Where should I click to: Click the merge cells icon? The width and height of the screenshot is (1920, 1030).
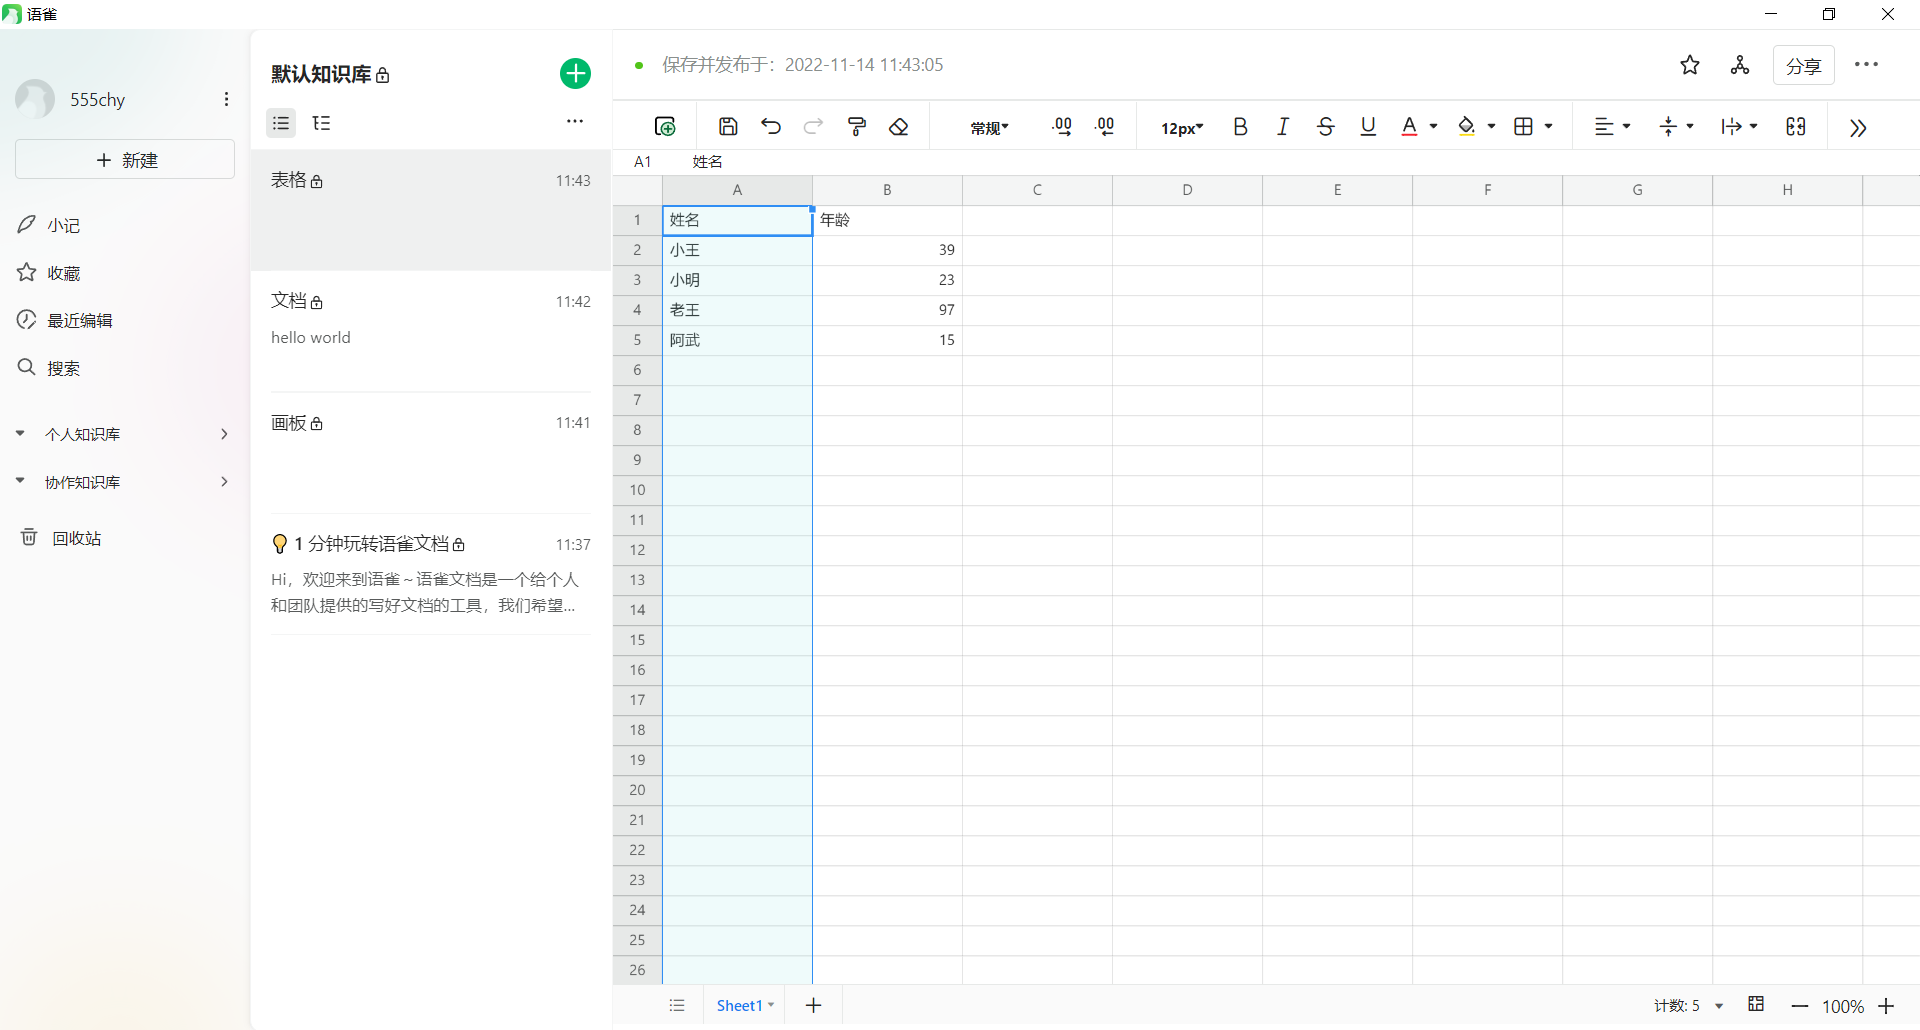1796,127
